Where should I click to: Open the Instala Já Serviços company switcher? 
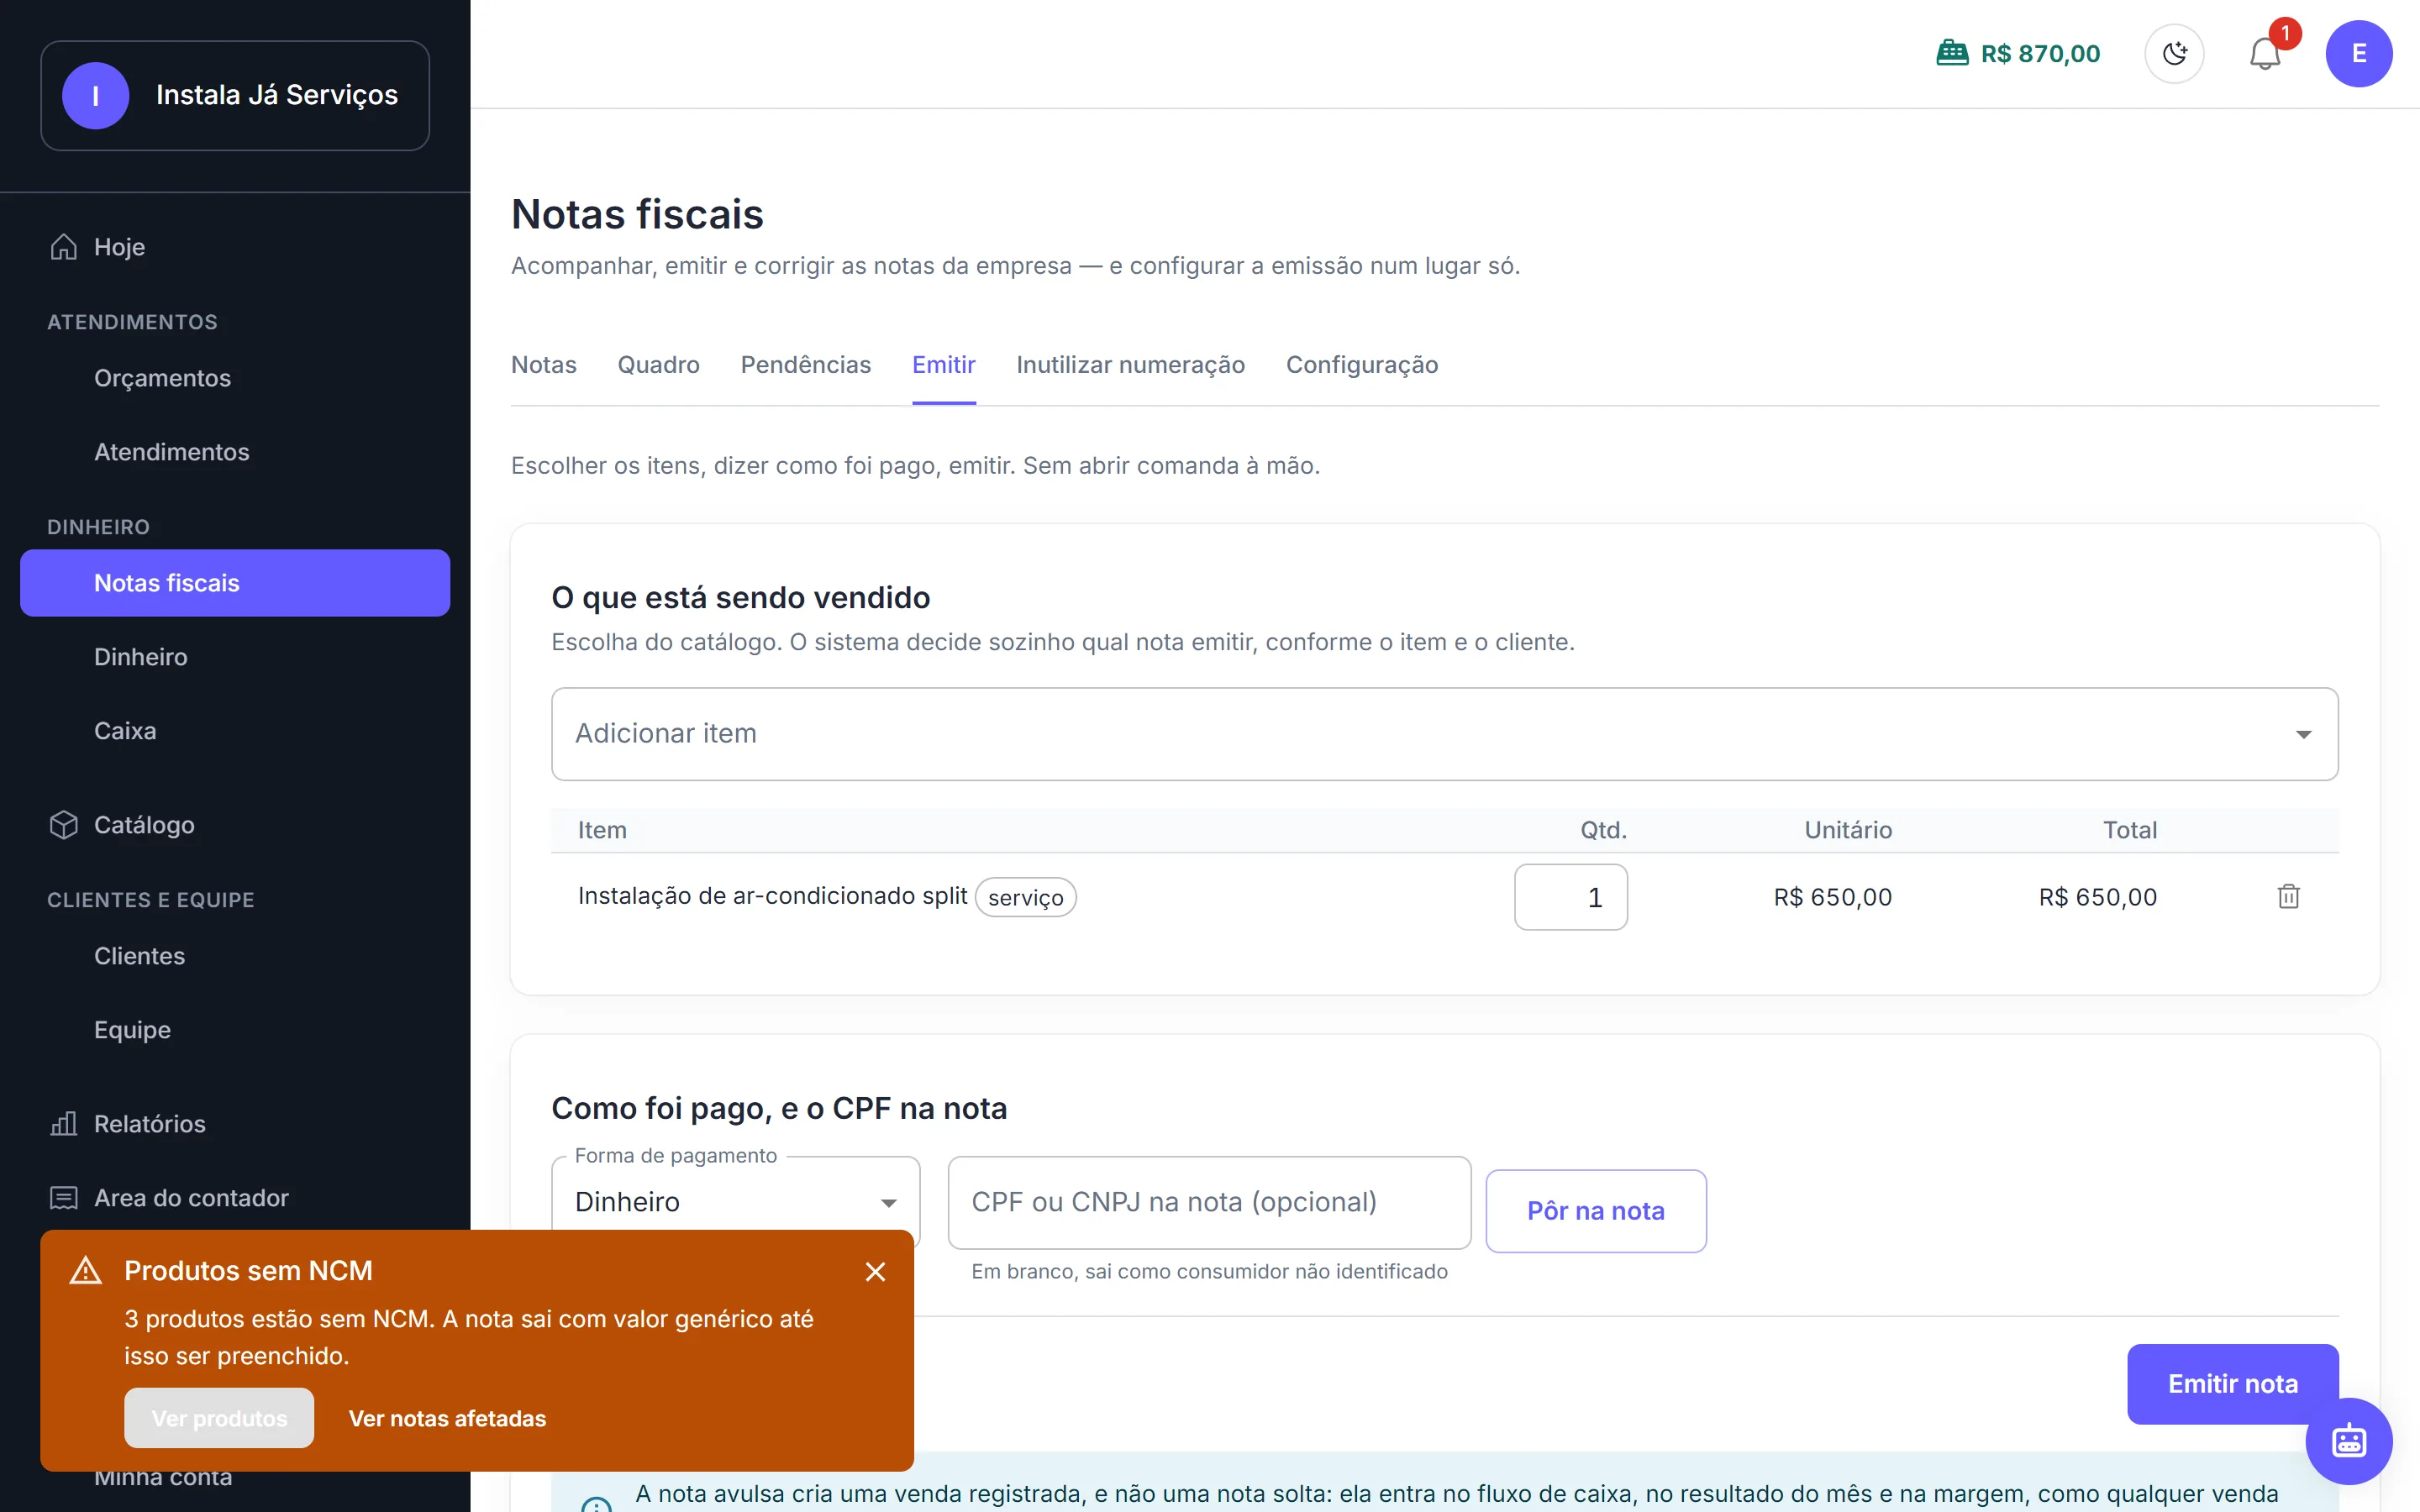pyautogui.click(x=235, y=96)
